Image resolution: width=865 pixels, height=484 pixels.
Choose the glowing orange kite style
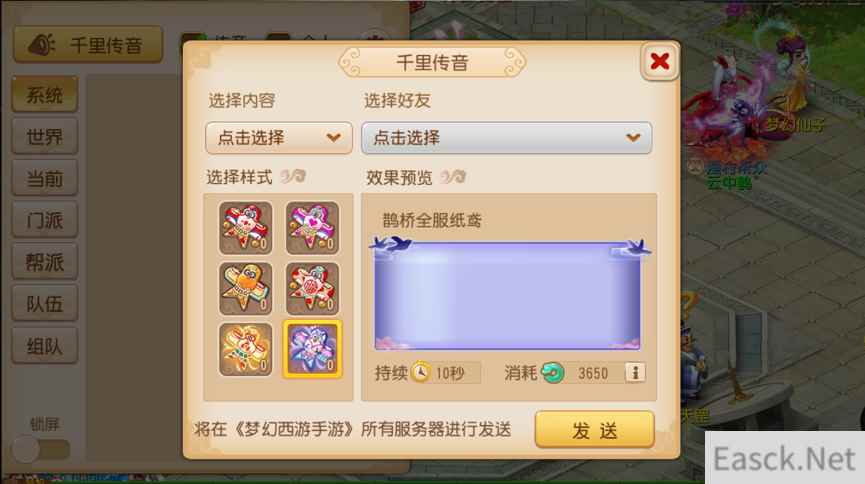(245, 349)
